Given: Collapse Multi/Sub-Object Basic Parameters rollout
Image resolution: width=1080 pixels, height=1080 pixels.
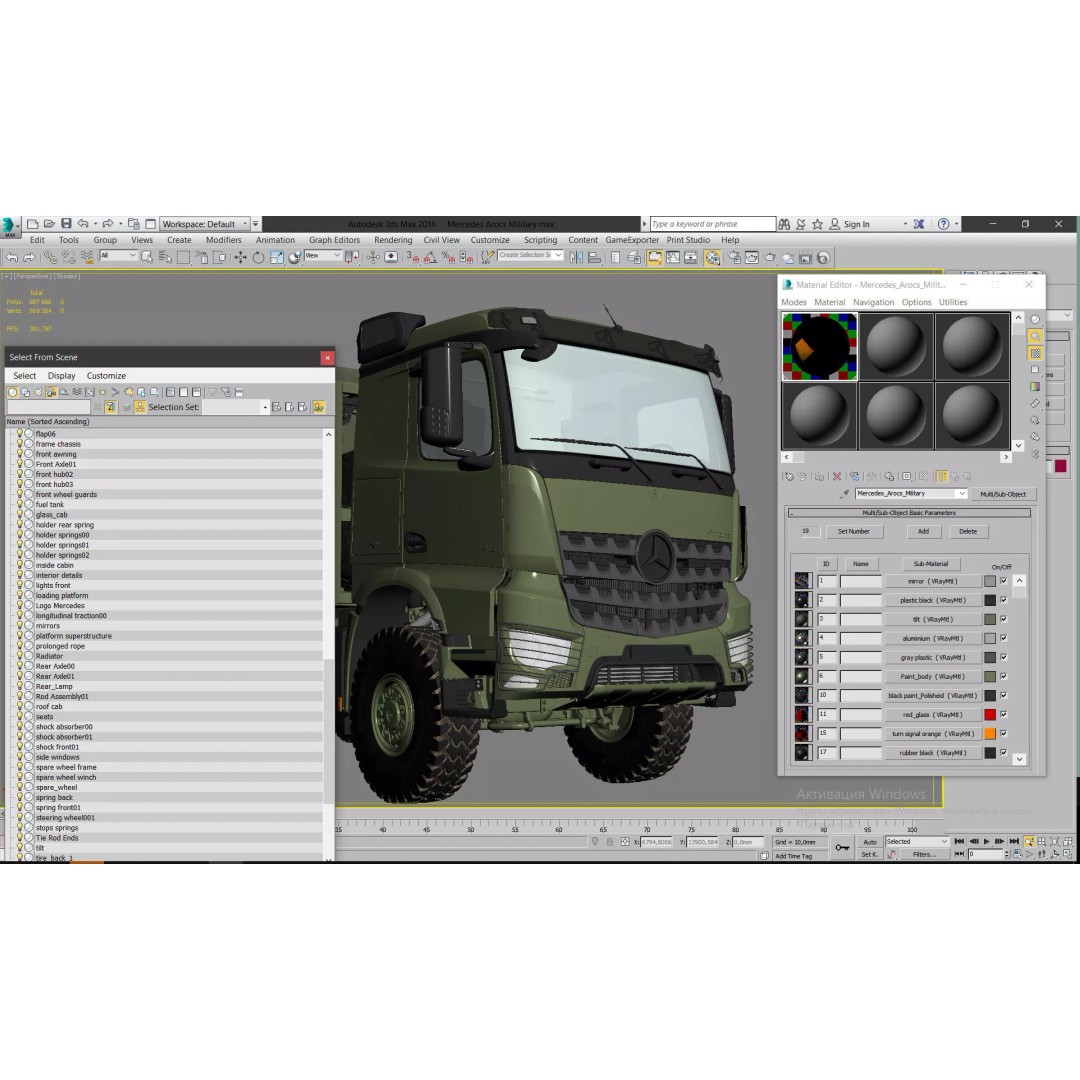Looking at the screenshot, I should click(909, 512).
